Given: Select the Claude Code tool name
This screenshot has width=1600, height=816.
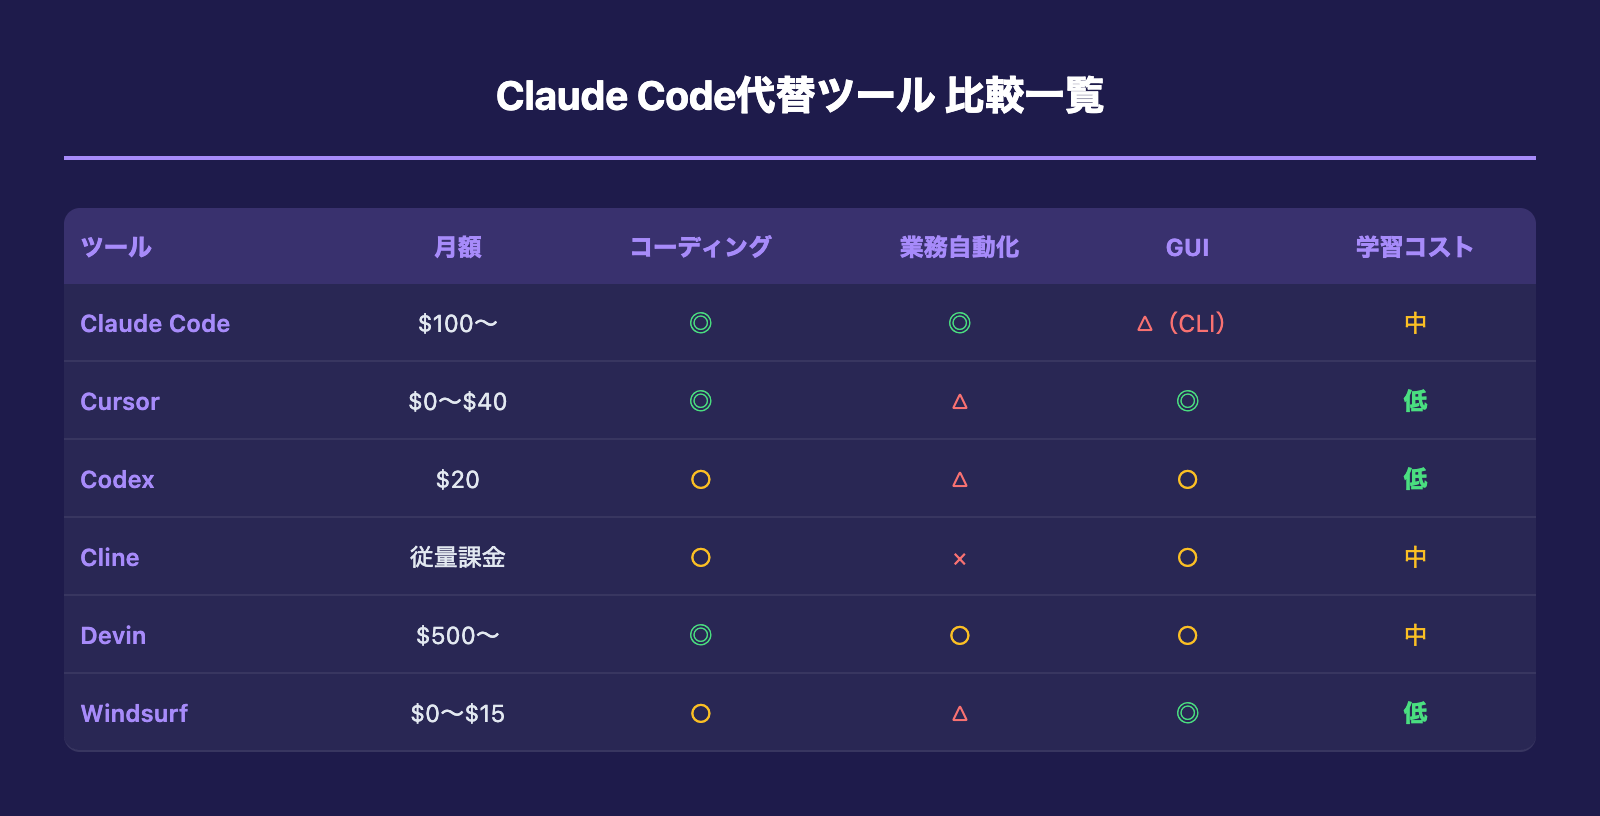Looking at the screenshot, I should (155, 324).
